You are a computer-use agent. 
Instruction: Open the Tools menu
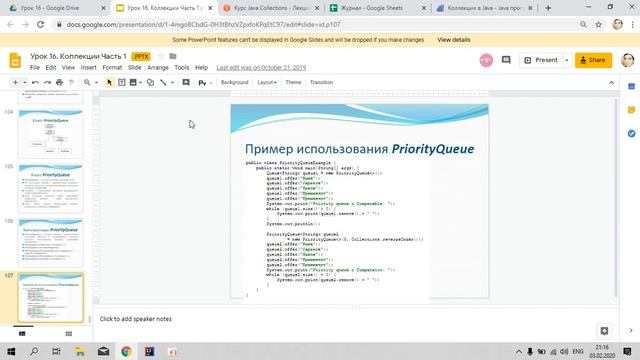[182, 67]
